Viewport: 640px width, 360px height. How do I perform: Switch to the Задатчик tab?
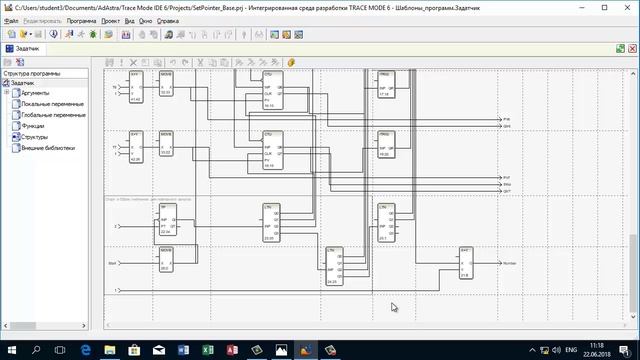tap(23, 49)
